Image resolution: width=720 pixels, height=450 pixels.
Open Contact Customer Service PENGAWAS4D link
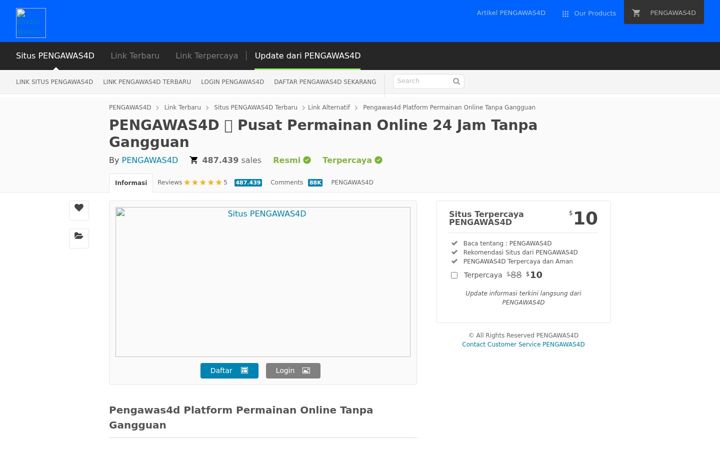coord(523,344)
